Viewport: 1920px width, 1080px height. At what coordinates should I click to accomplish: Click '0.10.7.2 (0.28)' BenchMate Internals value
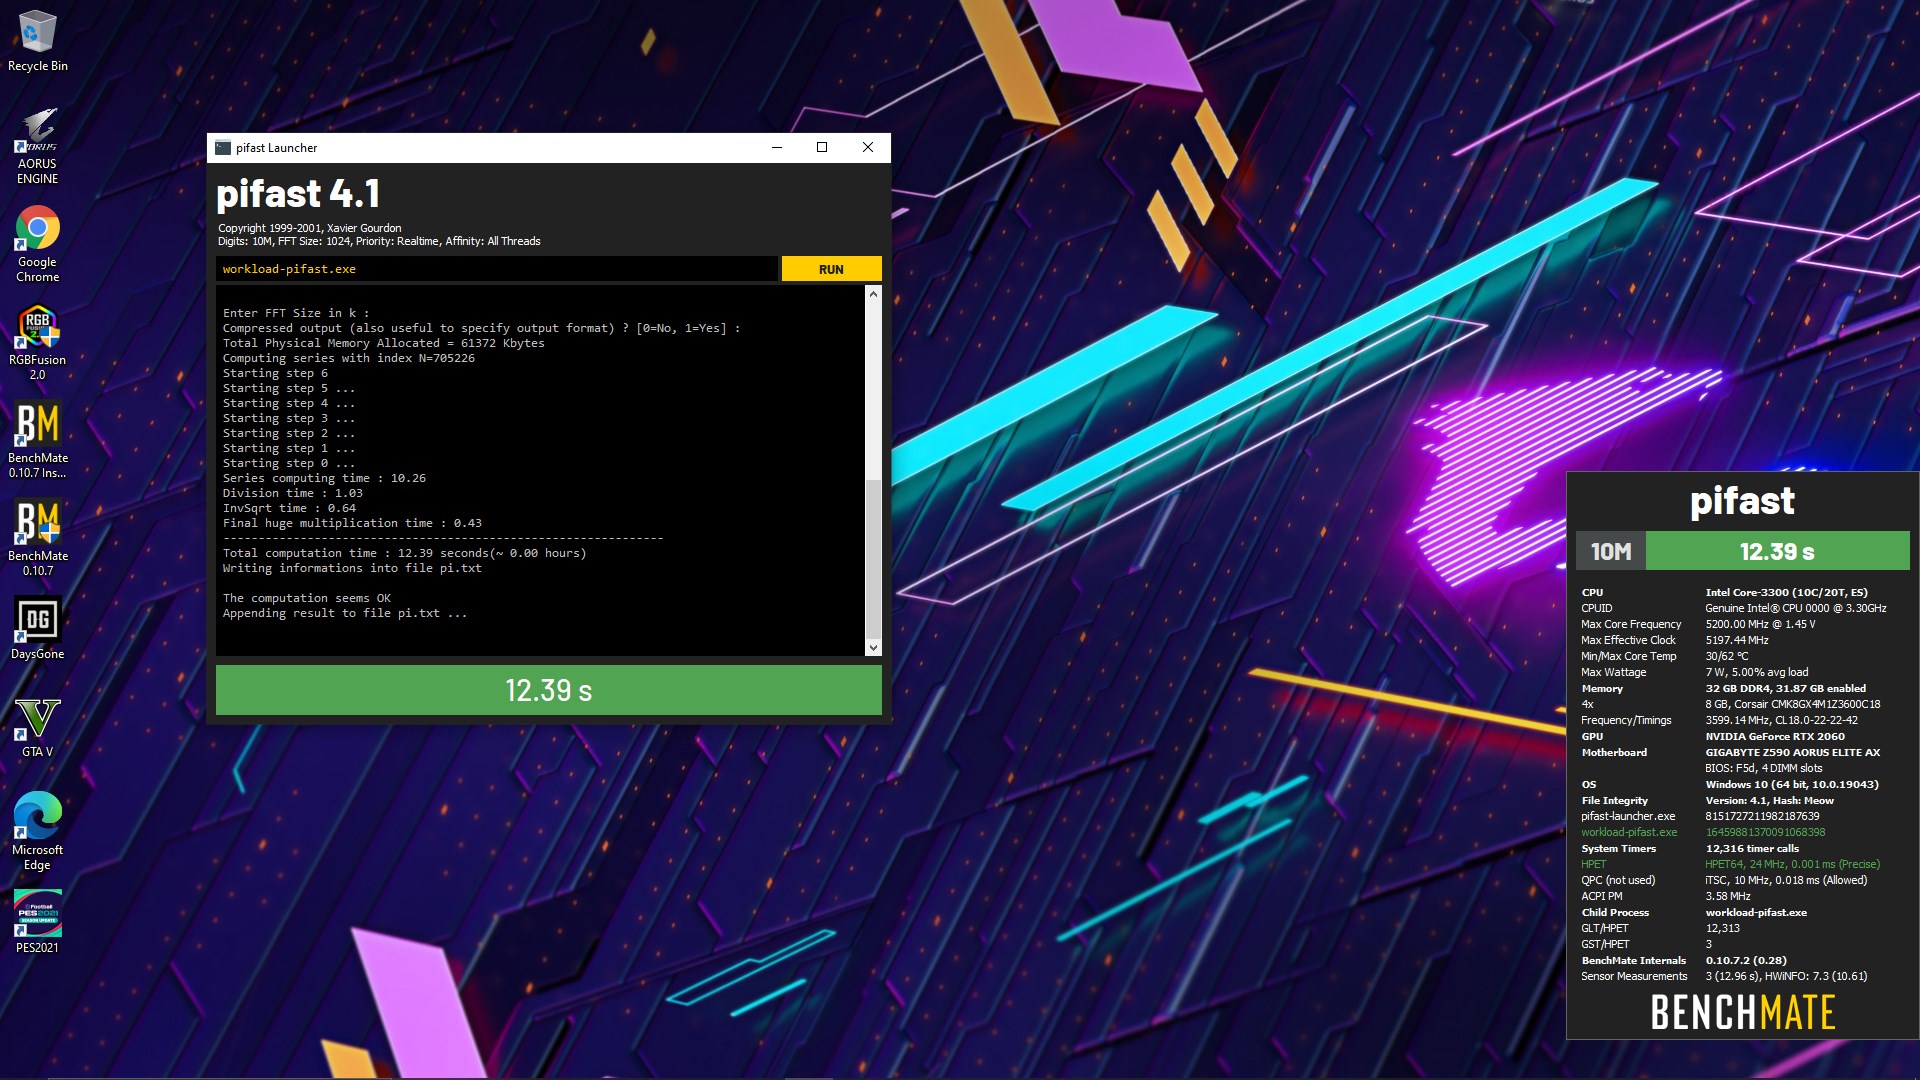point(1745,960)
